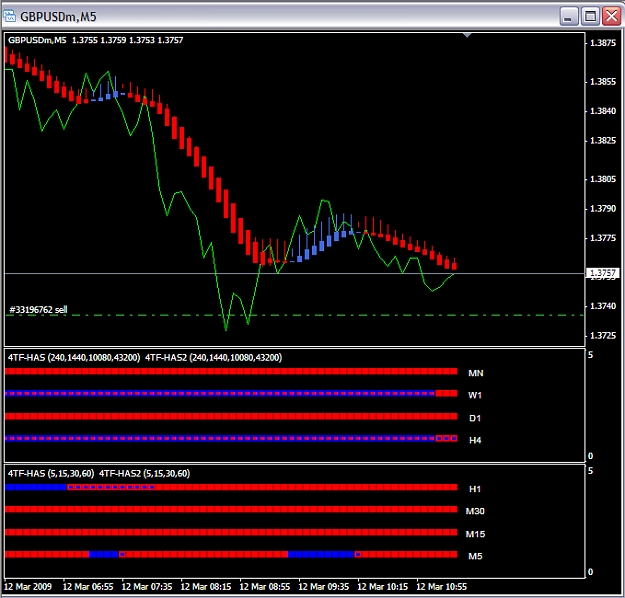625x598 pixels.
Task: Click the current price tag 1.3757
Action: tap(603, 273)
